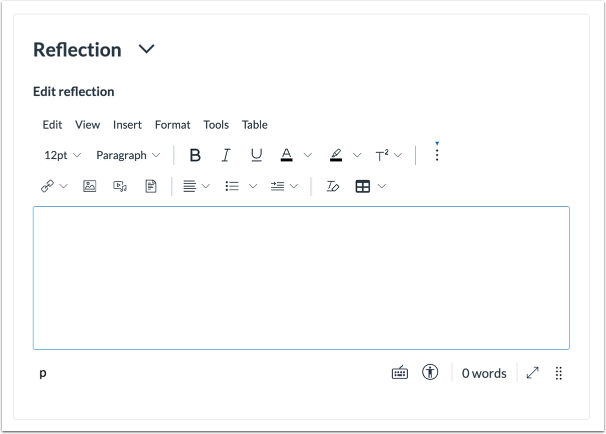The image size is (606, 434).
Task: Open alignment options dropdown arrow
Action: click(206, 186)
